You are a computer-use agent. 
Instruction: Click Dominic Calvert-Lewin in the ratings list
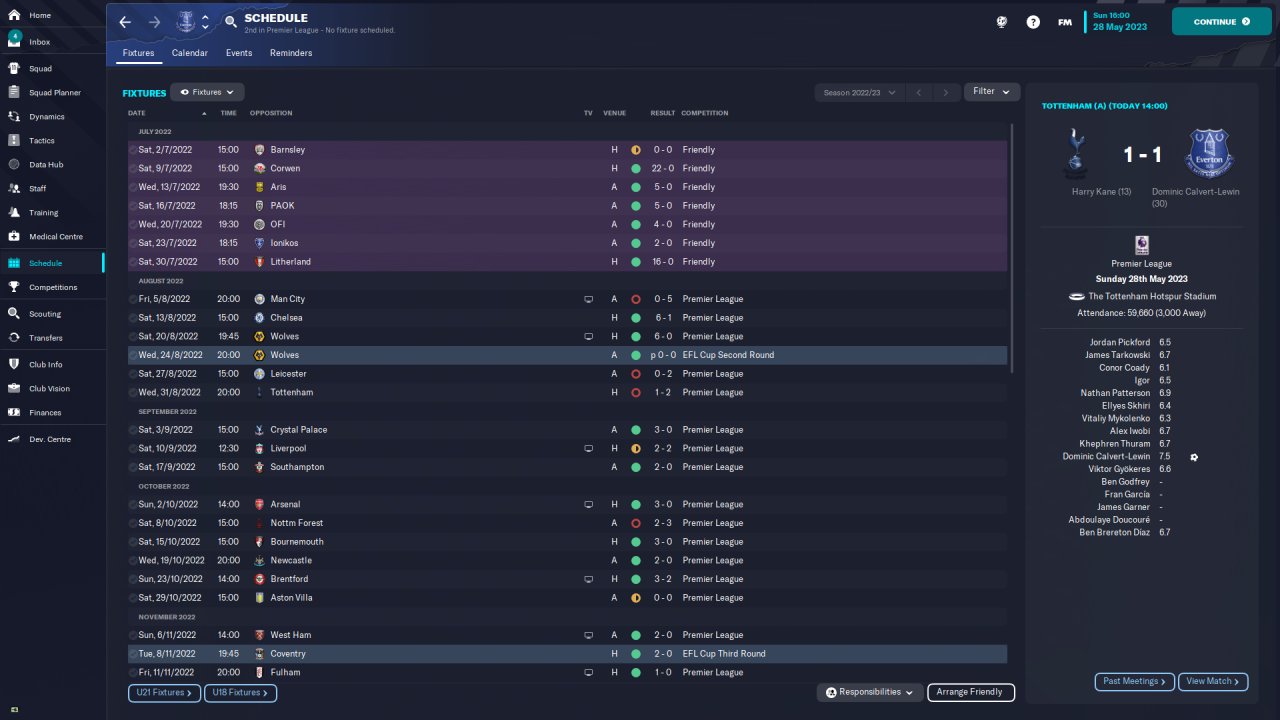(x=1106, y=457)
